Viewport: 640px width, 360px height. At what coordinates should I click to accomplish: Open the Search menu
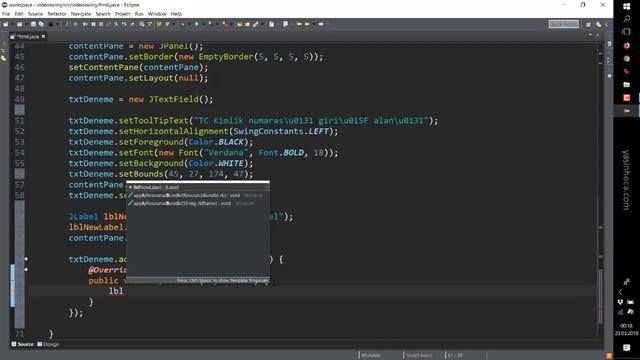(x=103, y=14)
